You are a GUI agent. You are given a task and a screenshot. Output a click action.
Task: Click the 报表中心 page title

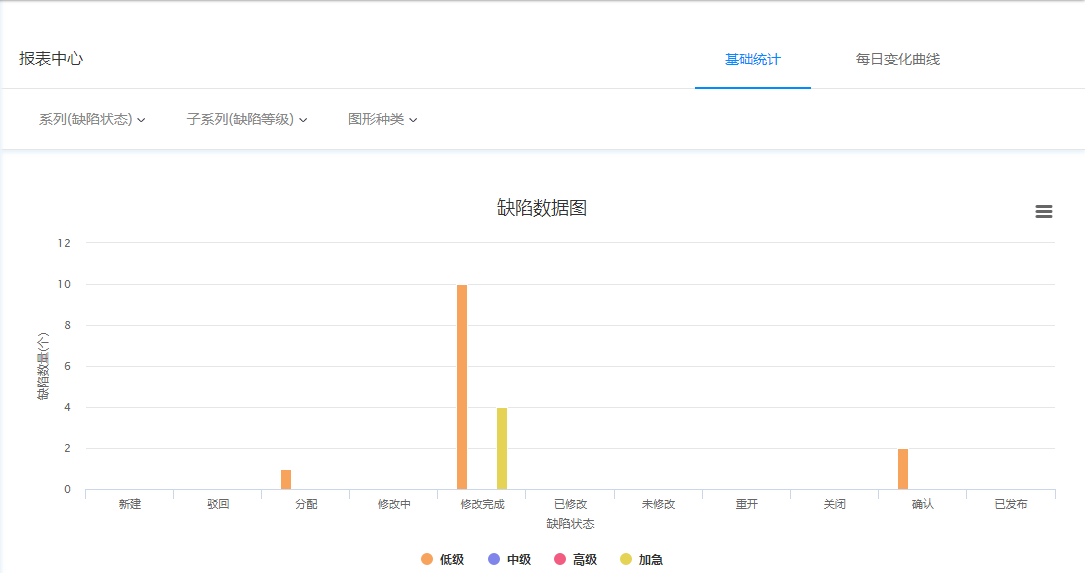tap(51, 59)
